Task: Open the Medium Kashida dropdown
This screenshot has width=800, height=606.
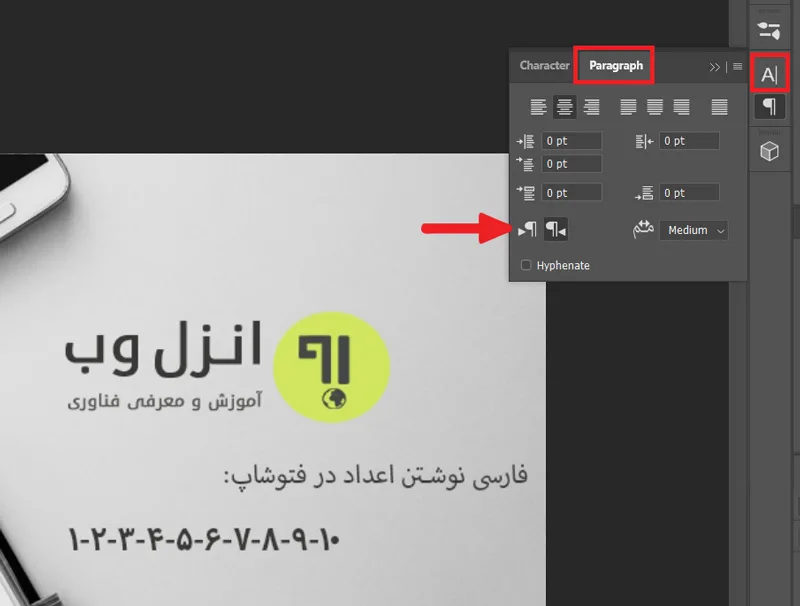Action: pos(693,231)
